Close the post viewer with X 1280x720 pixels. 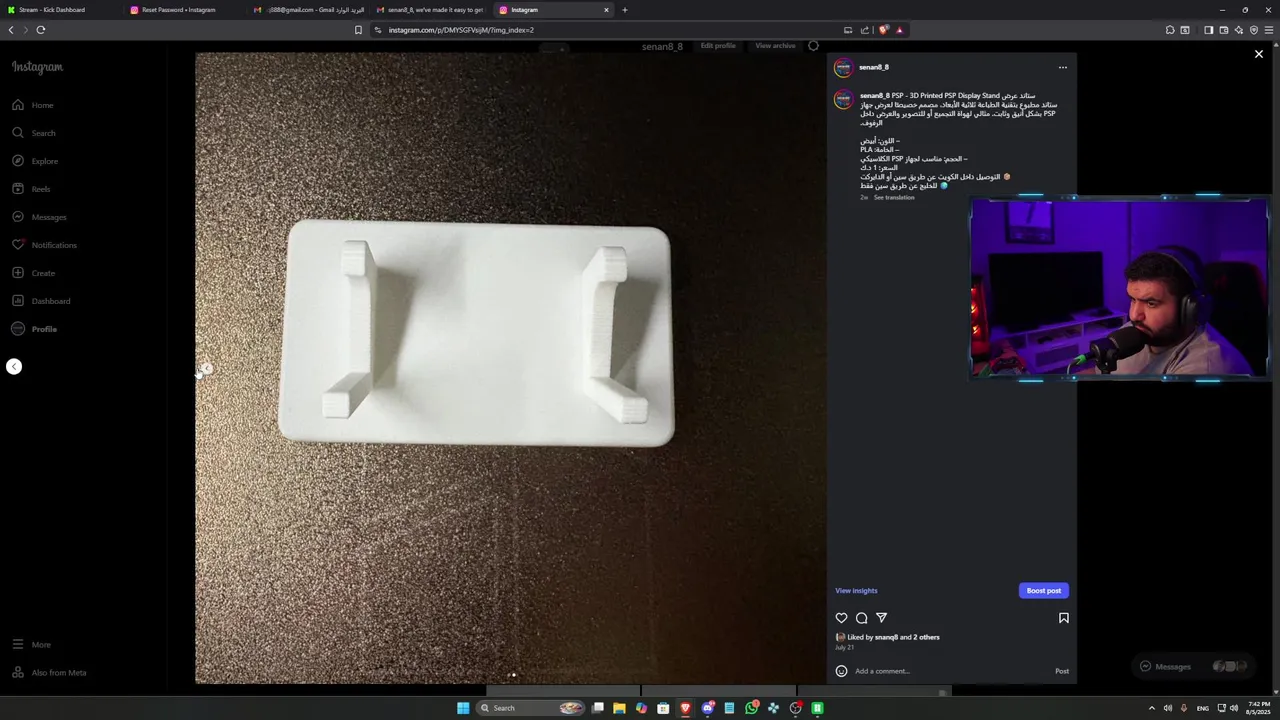1259,54
